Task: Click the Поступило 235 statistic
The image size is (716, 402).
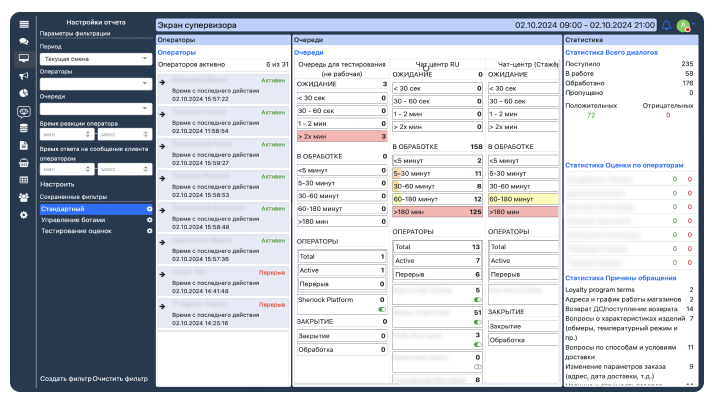Action: (629, 64)
